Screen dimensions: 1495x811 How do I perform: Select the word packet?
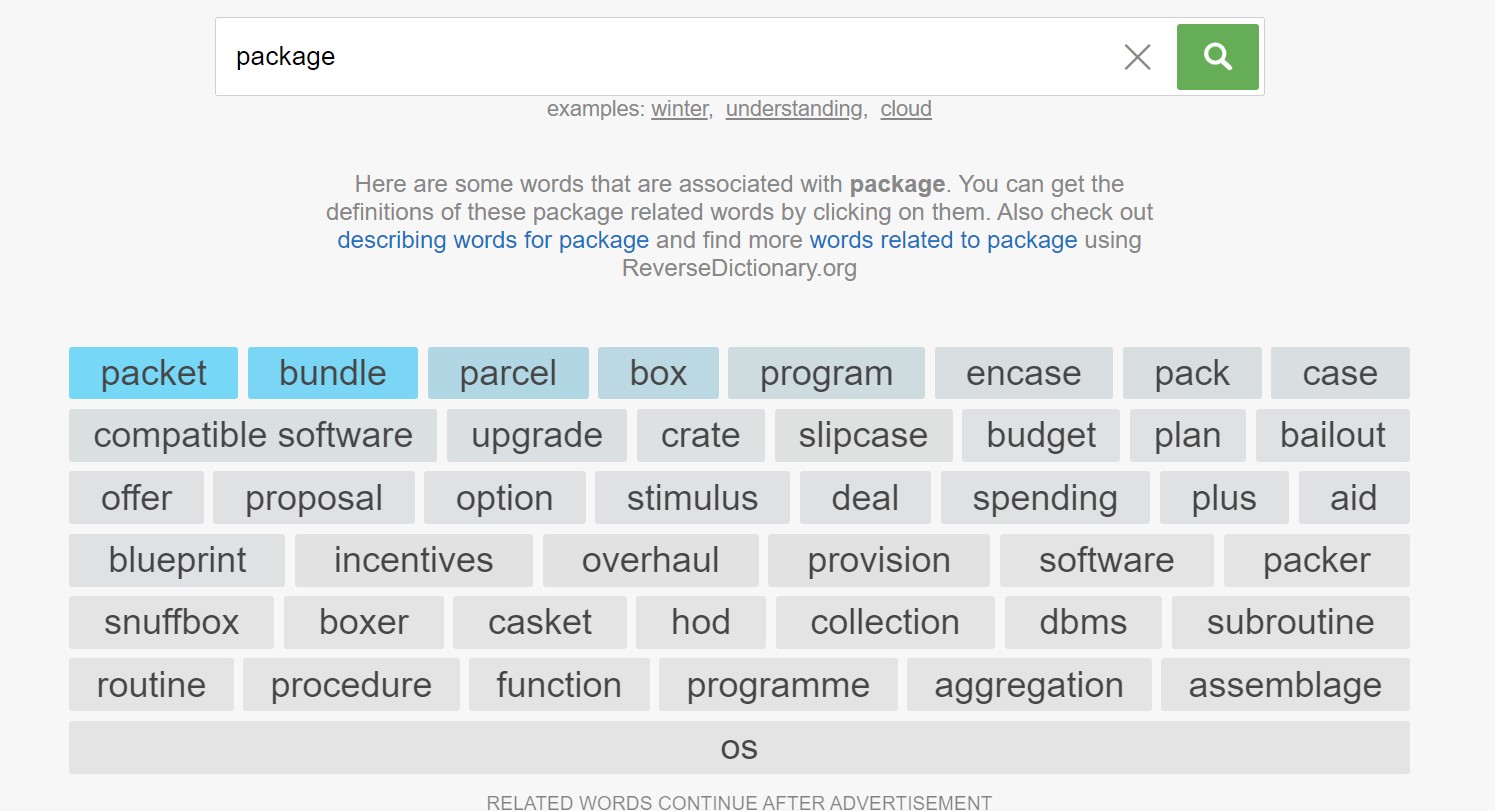tap(152, 372)
